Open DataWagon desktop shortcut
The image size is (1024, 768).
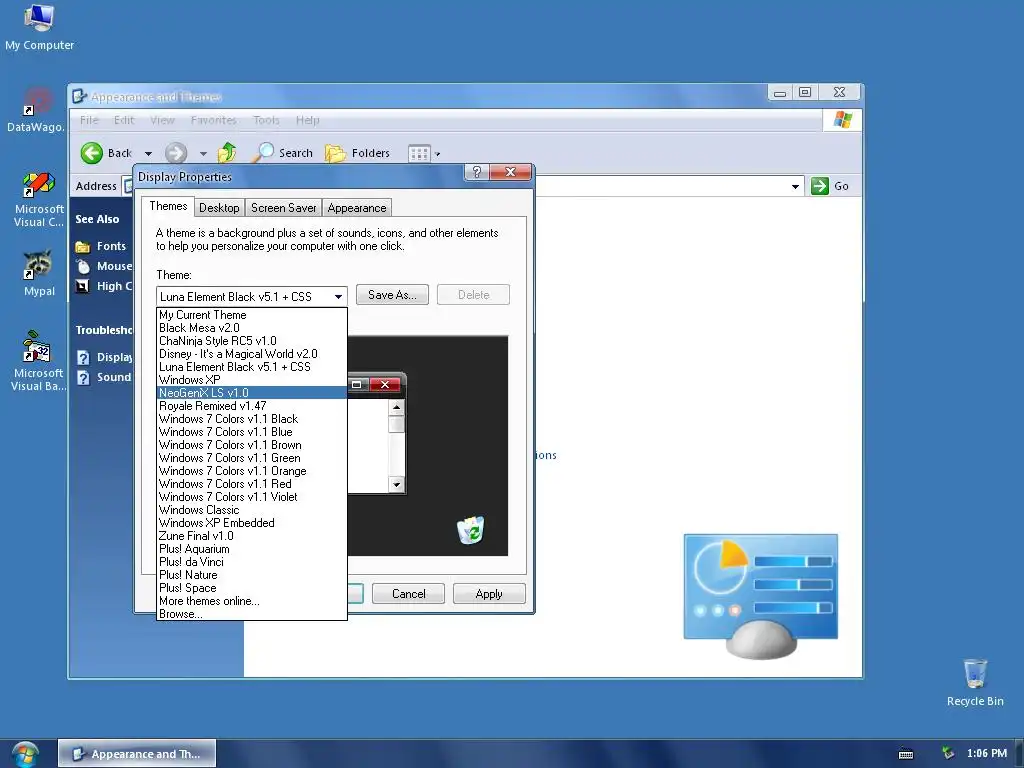tap(37, 110)
